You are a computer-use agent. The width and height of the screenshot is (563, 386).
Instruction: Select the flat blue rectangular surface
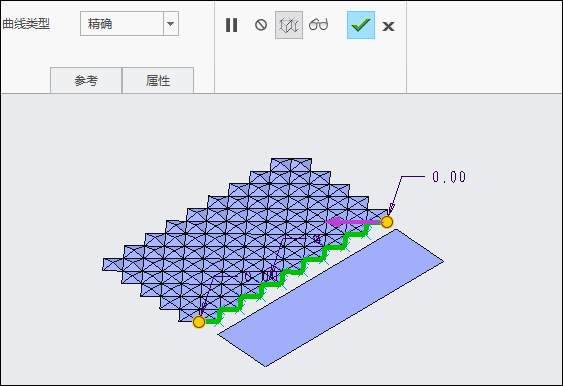[x=331, y=298]
